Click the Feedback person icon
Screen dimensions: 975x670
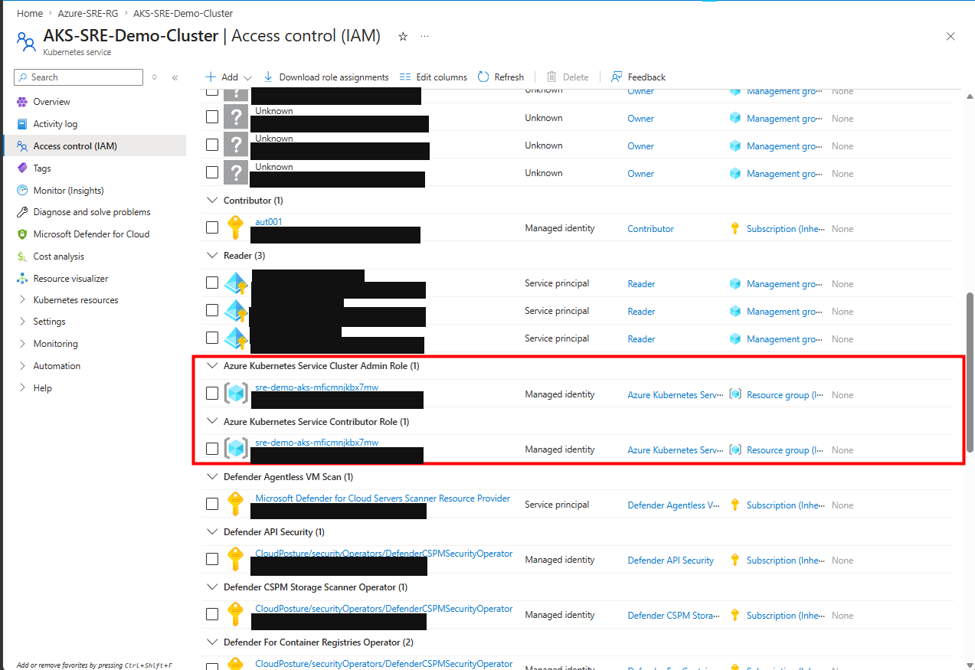(x=616, y=77)
